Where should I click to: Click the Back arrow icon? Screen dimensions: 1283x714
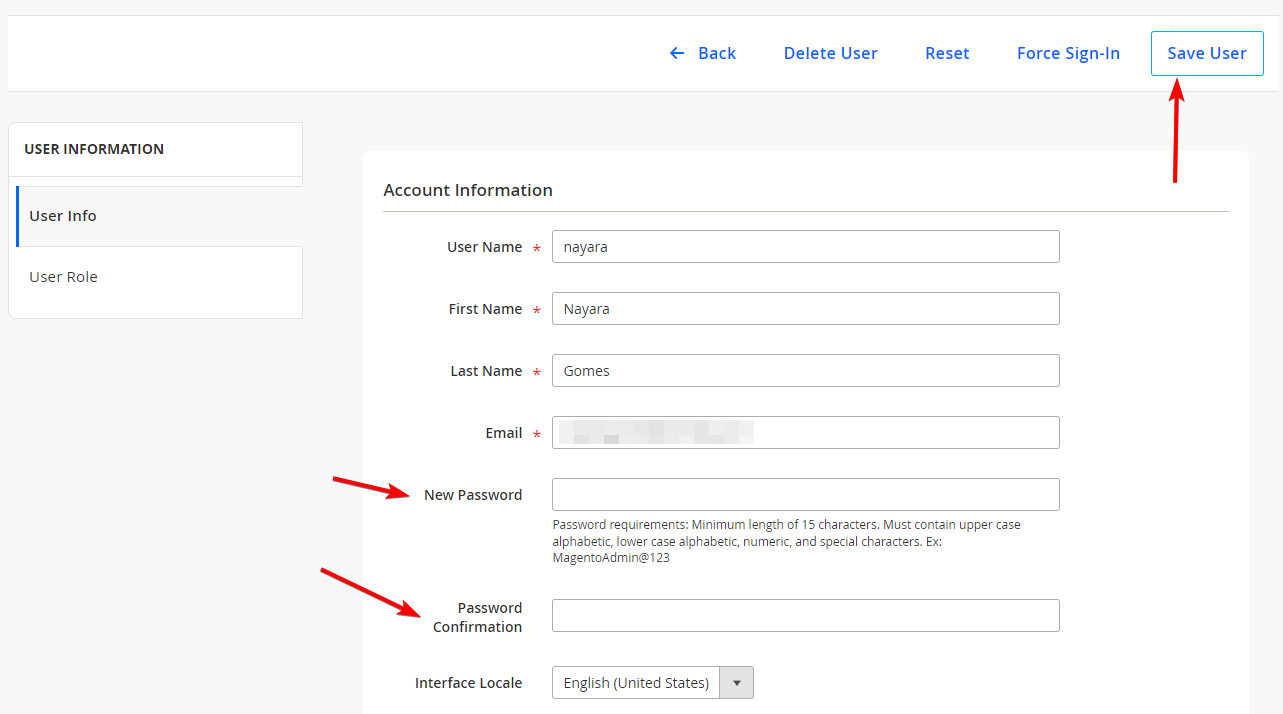point(677,53)
